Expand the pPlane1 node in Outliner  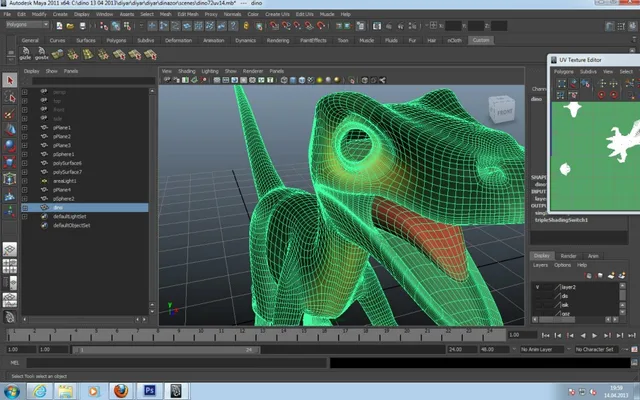(25, 128)
